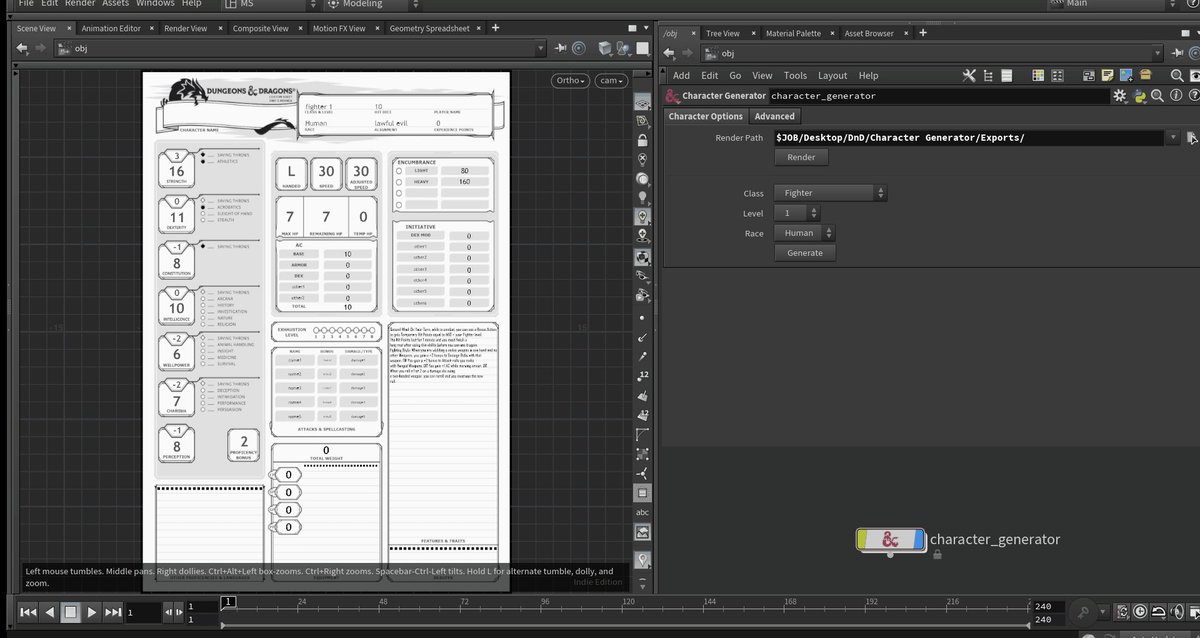Click the Generate button
The image size is (1200, 638).
[805, 253]
